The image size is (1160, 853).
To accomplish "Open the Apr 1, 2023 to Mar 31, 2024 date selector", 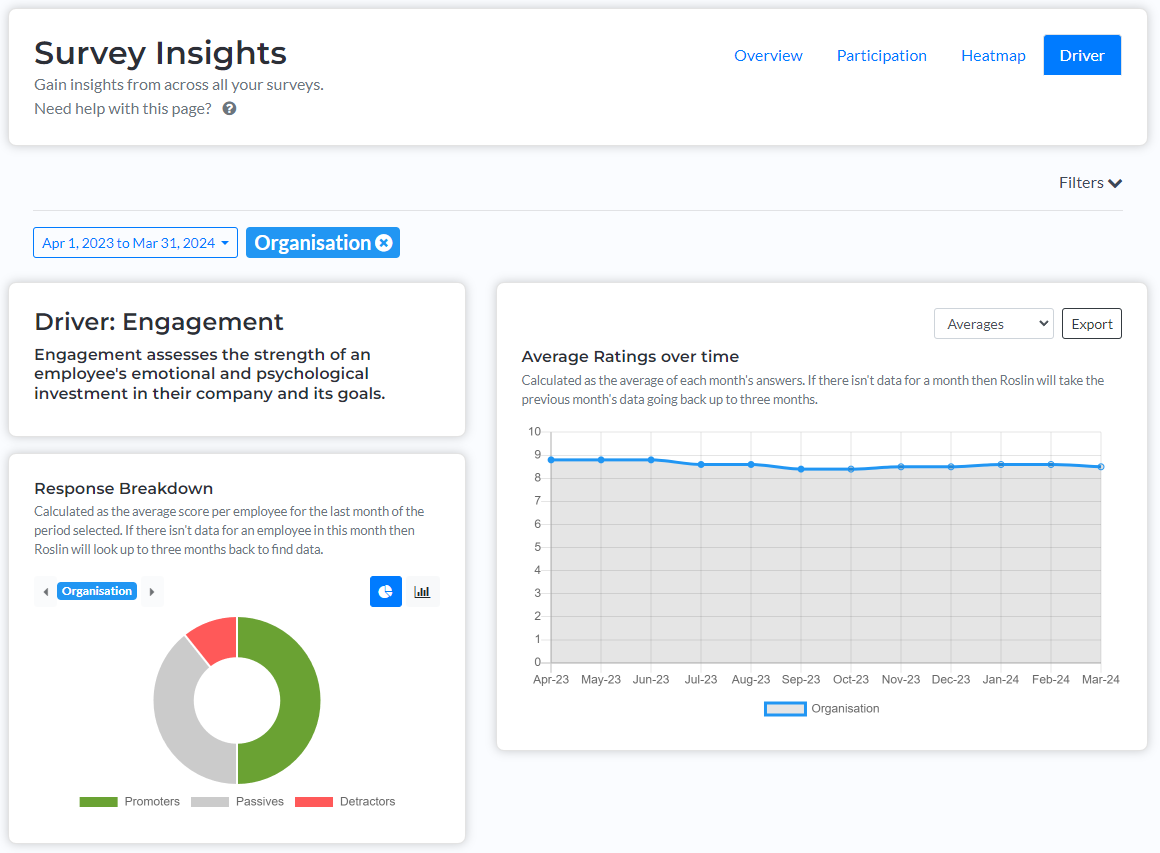I will coord(135,242).
